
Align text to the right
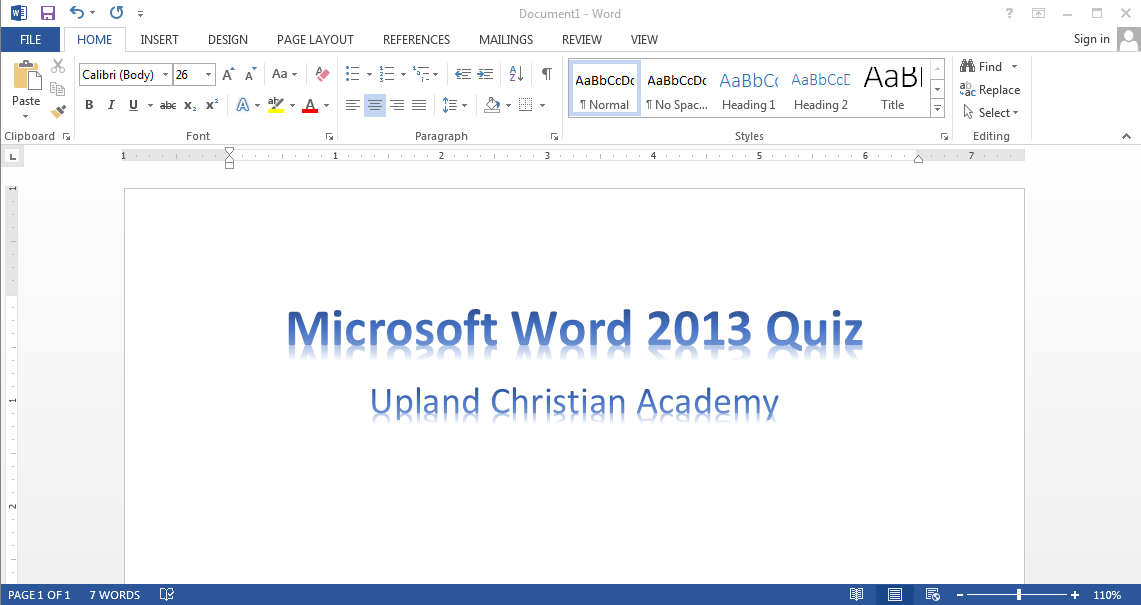tap(397, 106)
